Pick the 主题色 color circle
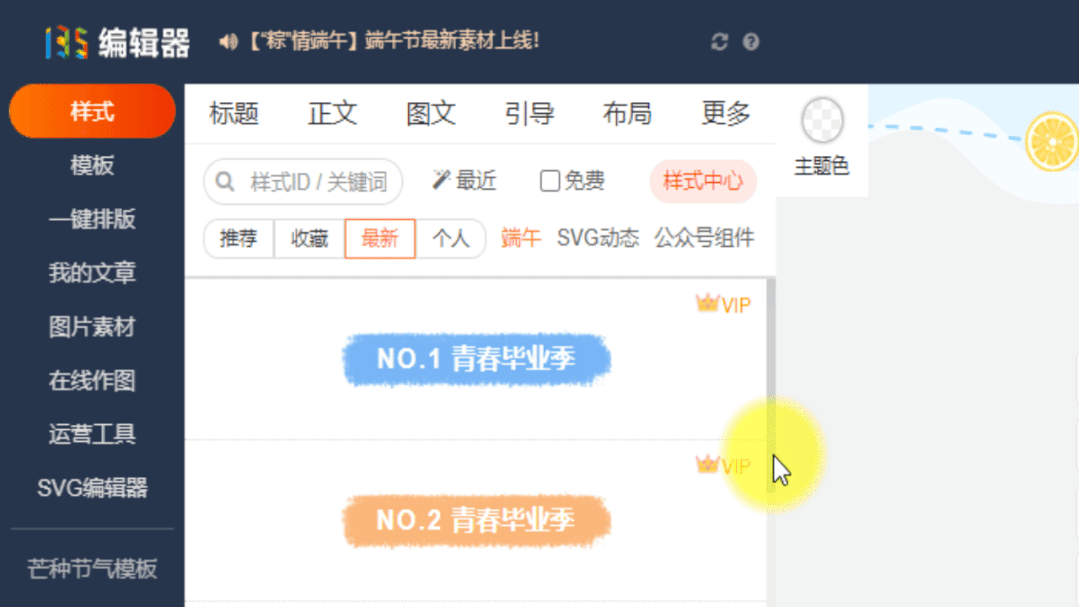This screenshot has width=1079, height=607. click(822, 120)
